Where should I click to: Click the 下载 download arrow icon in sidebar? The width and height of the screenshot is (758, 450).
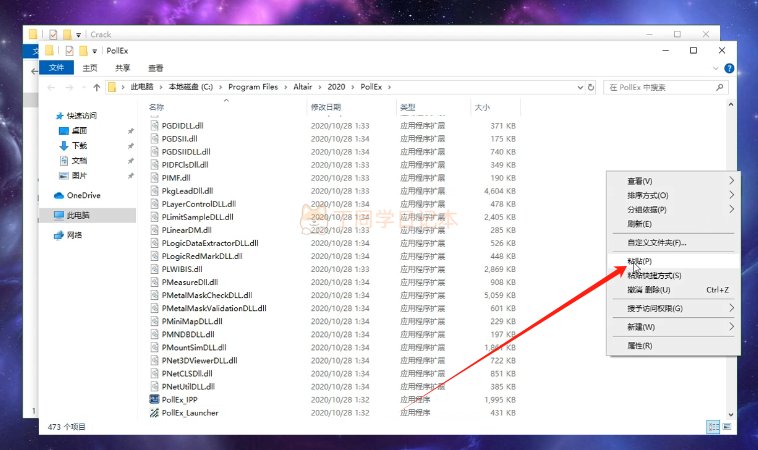(x=63, y=145)
